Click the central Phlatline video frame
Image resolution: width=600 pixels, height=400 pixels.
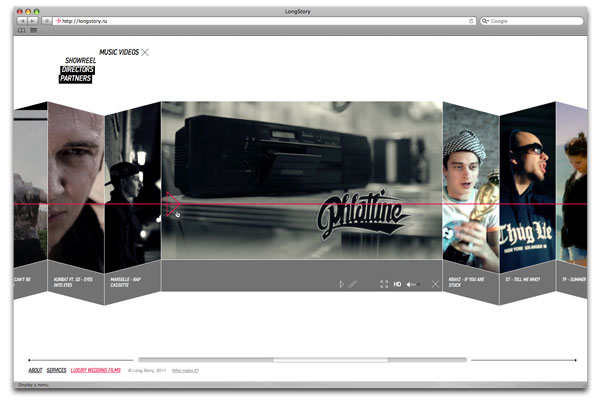(302, 180)
